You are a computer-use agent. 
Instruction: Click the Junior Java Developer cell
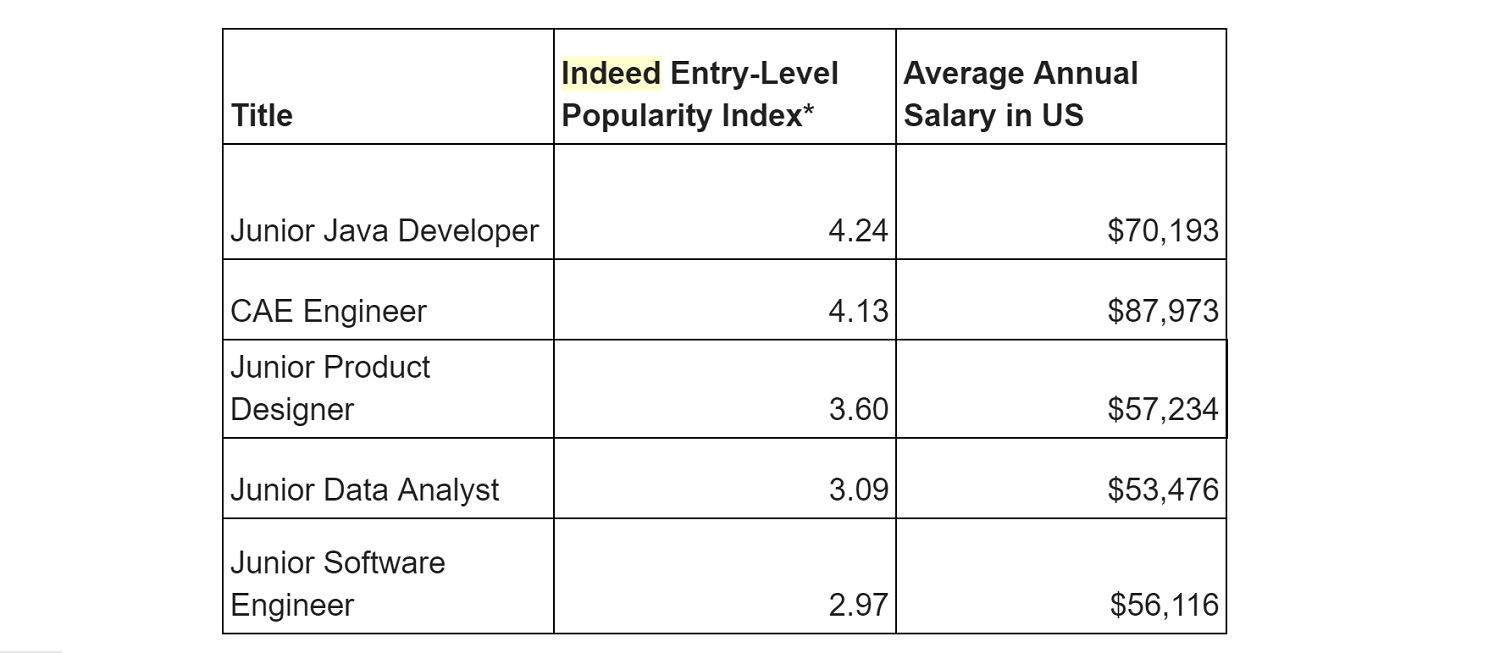[x=384, y=231]
